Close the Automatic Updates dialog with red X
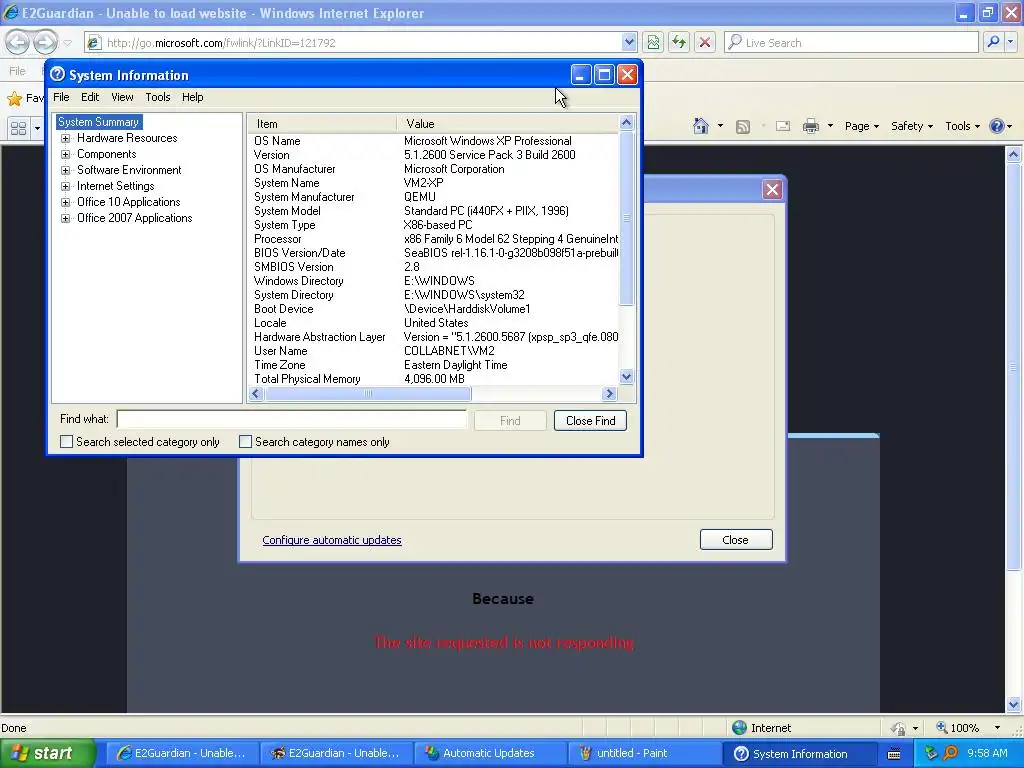Image resolution: width=1024 pixels, height=768 pixels. click(x=772, y=190)
